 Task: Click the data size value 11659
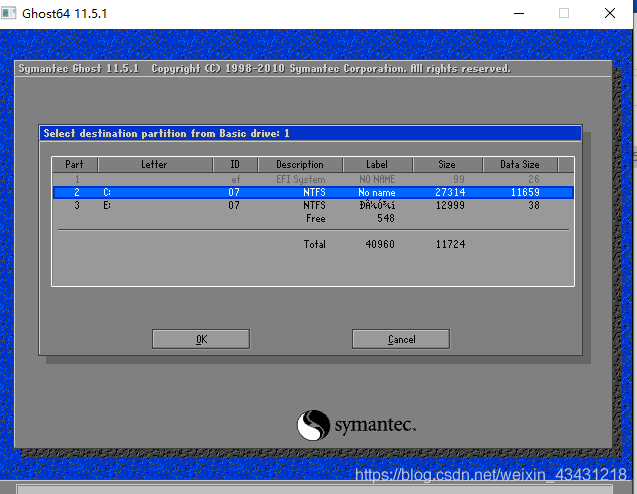point(525,192)
